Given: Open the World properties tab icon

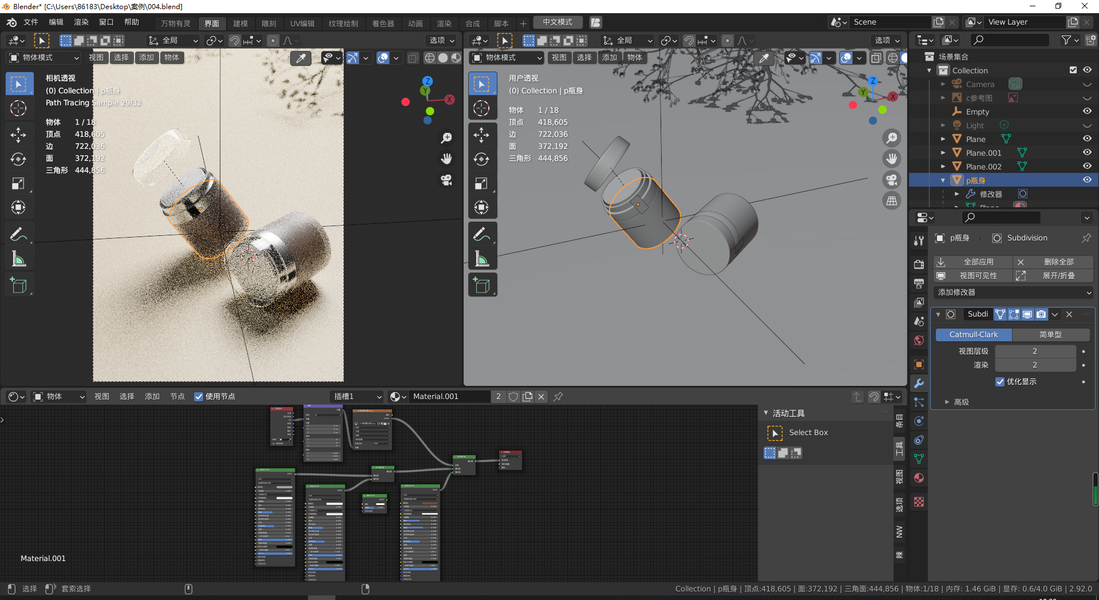Looking at the screenshot, I should 919,341.
